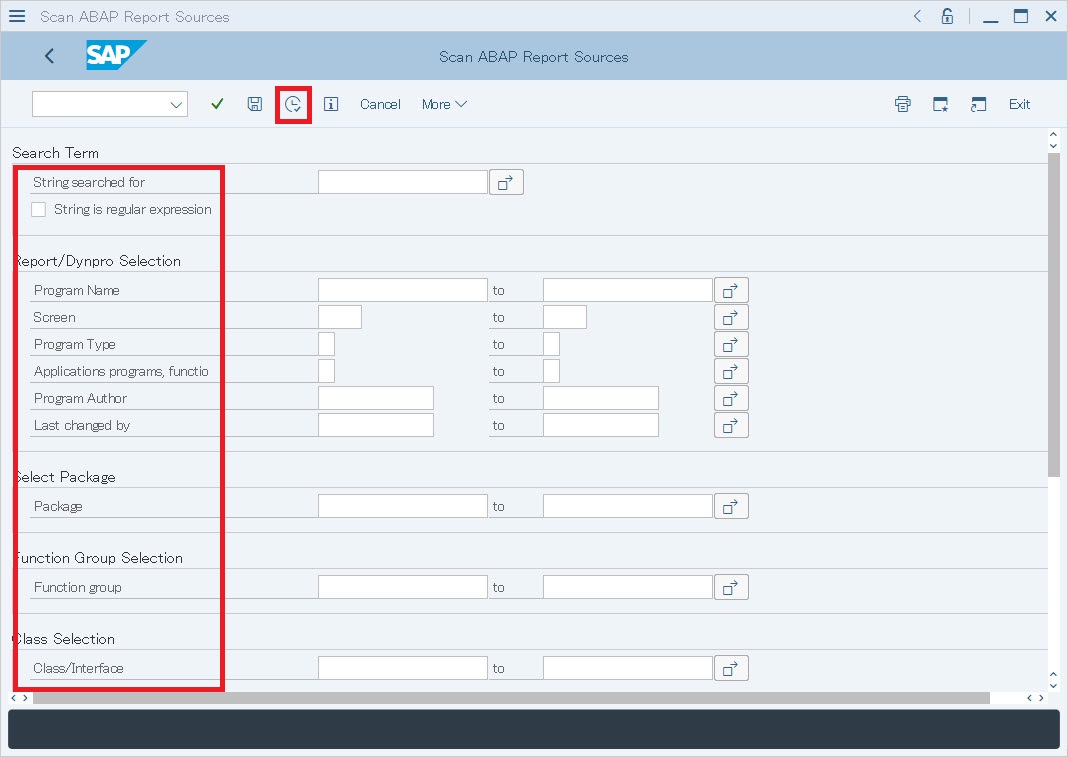Open program documentation info icon
This screenshot has width=1068, height=757.
point(331,104)
